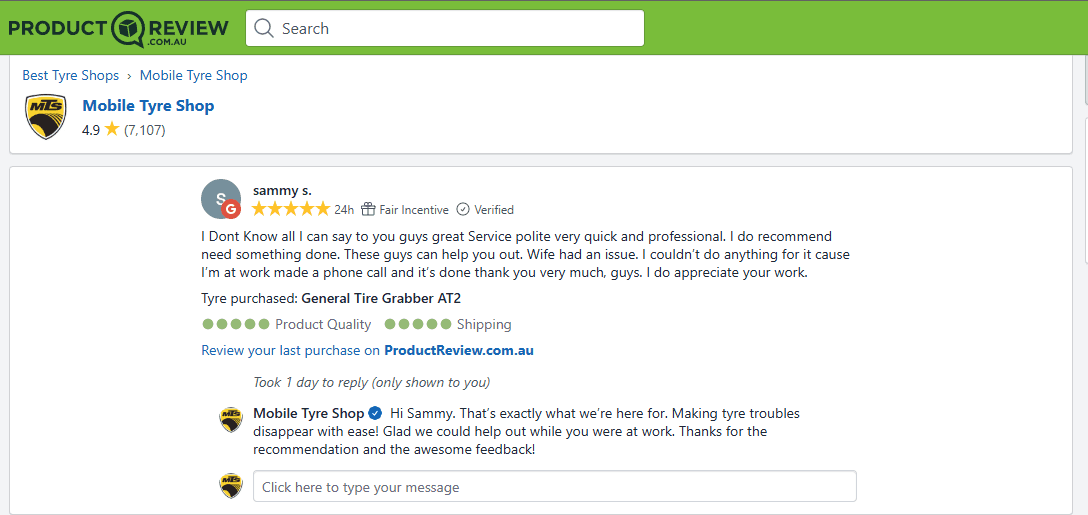Click the MTS avatar beside message box
Viewport: 1088px width, 515px height.
[231, 486]
